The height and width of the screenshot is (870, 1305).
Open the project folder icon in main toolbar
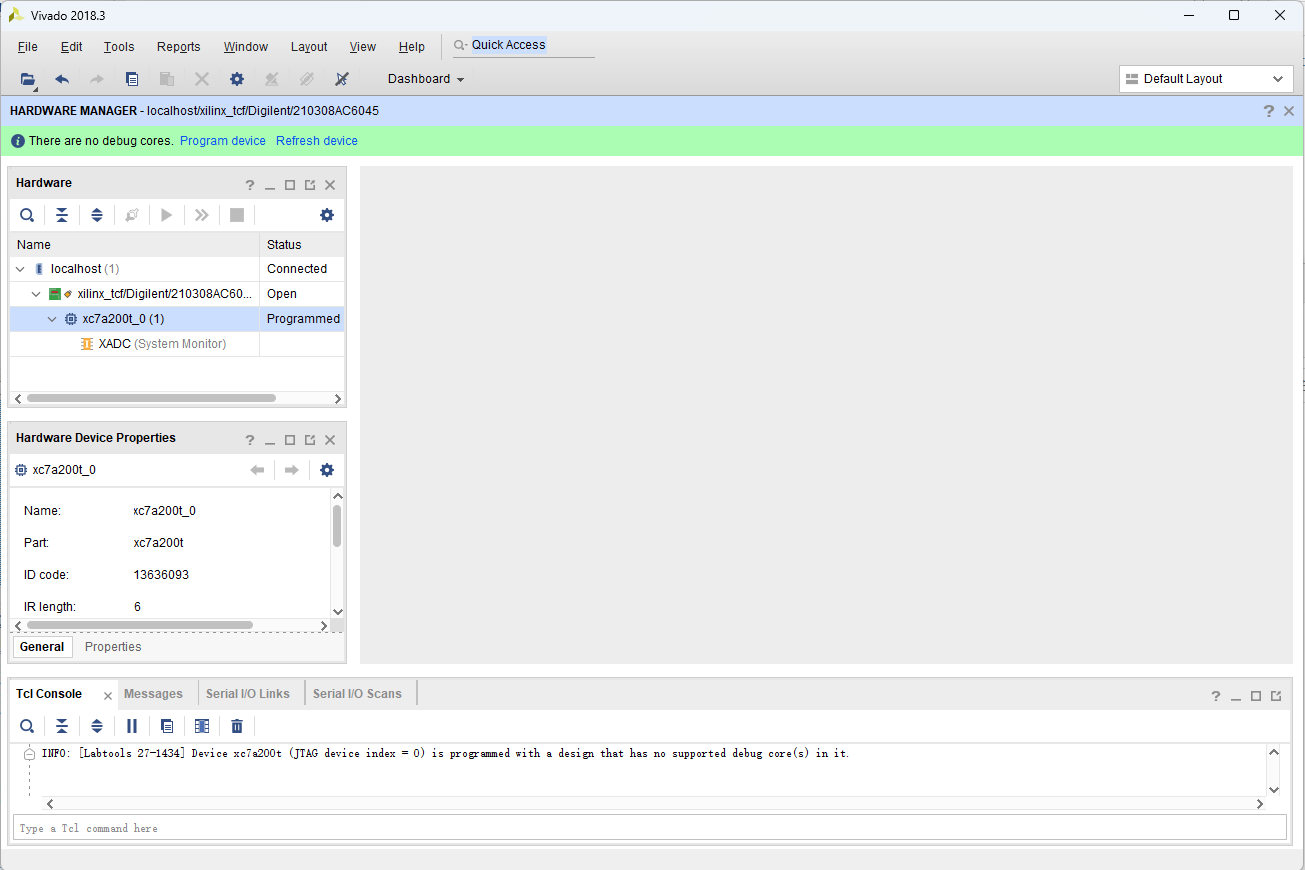click(28, 79)
